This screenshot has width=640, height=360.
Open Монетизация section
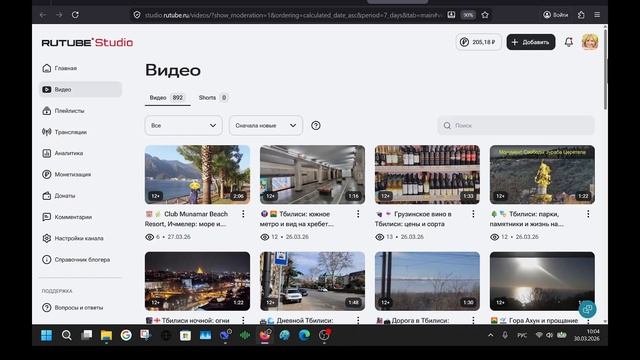pyautogui.click(x=72, y=174)
